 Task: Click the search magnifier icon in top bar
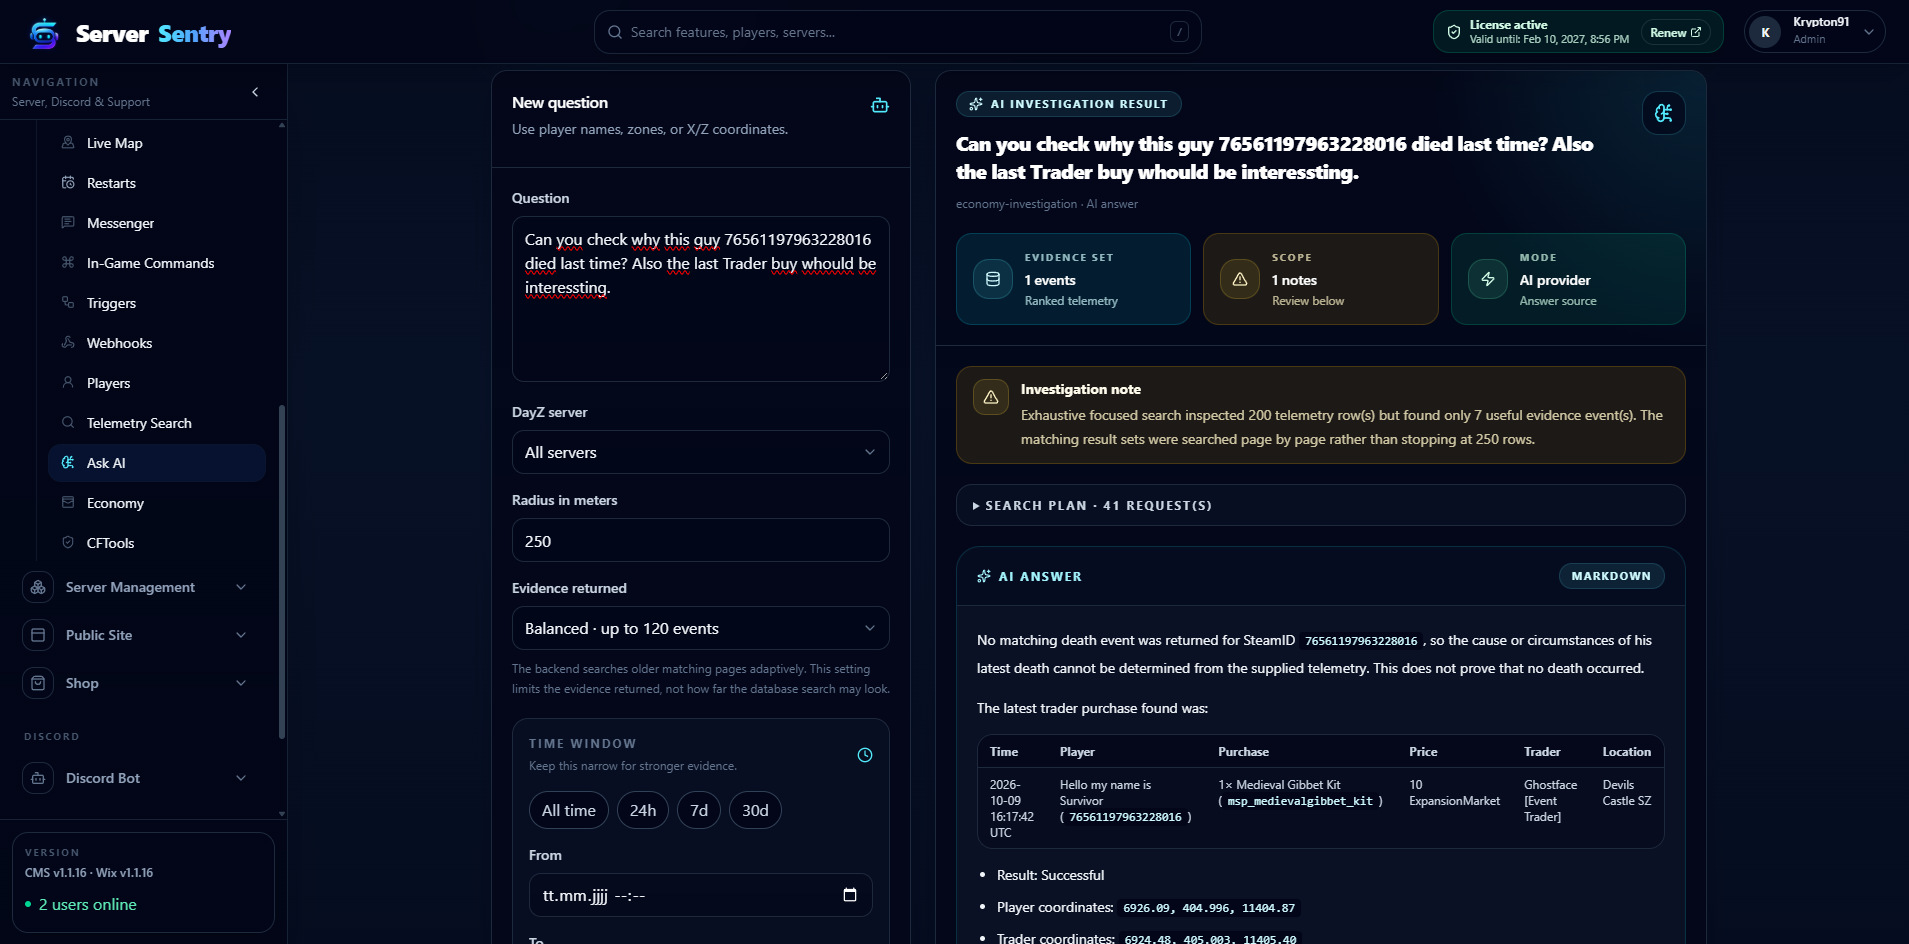pyautogui.click(x=615, y=32)
